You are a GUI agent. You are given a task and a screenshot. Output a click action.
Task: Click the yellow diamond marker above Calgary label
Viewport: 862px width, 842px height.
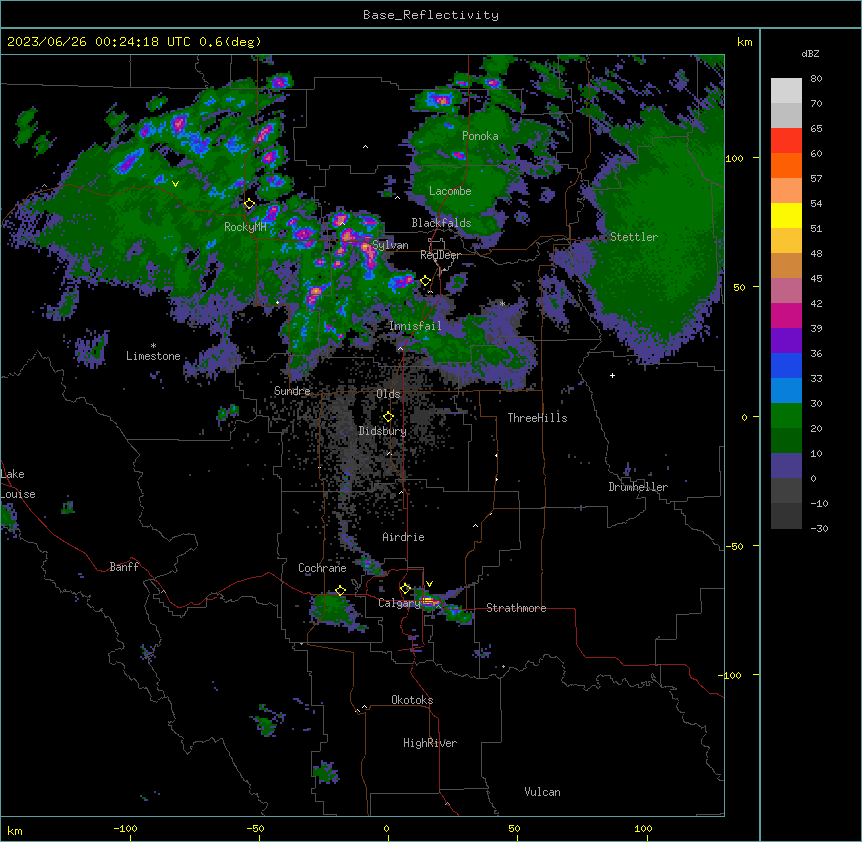click(x=405, y=589)
